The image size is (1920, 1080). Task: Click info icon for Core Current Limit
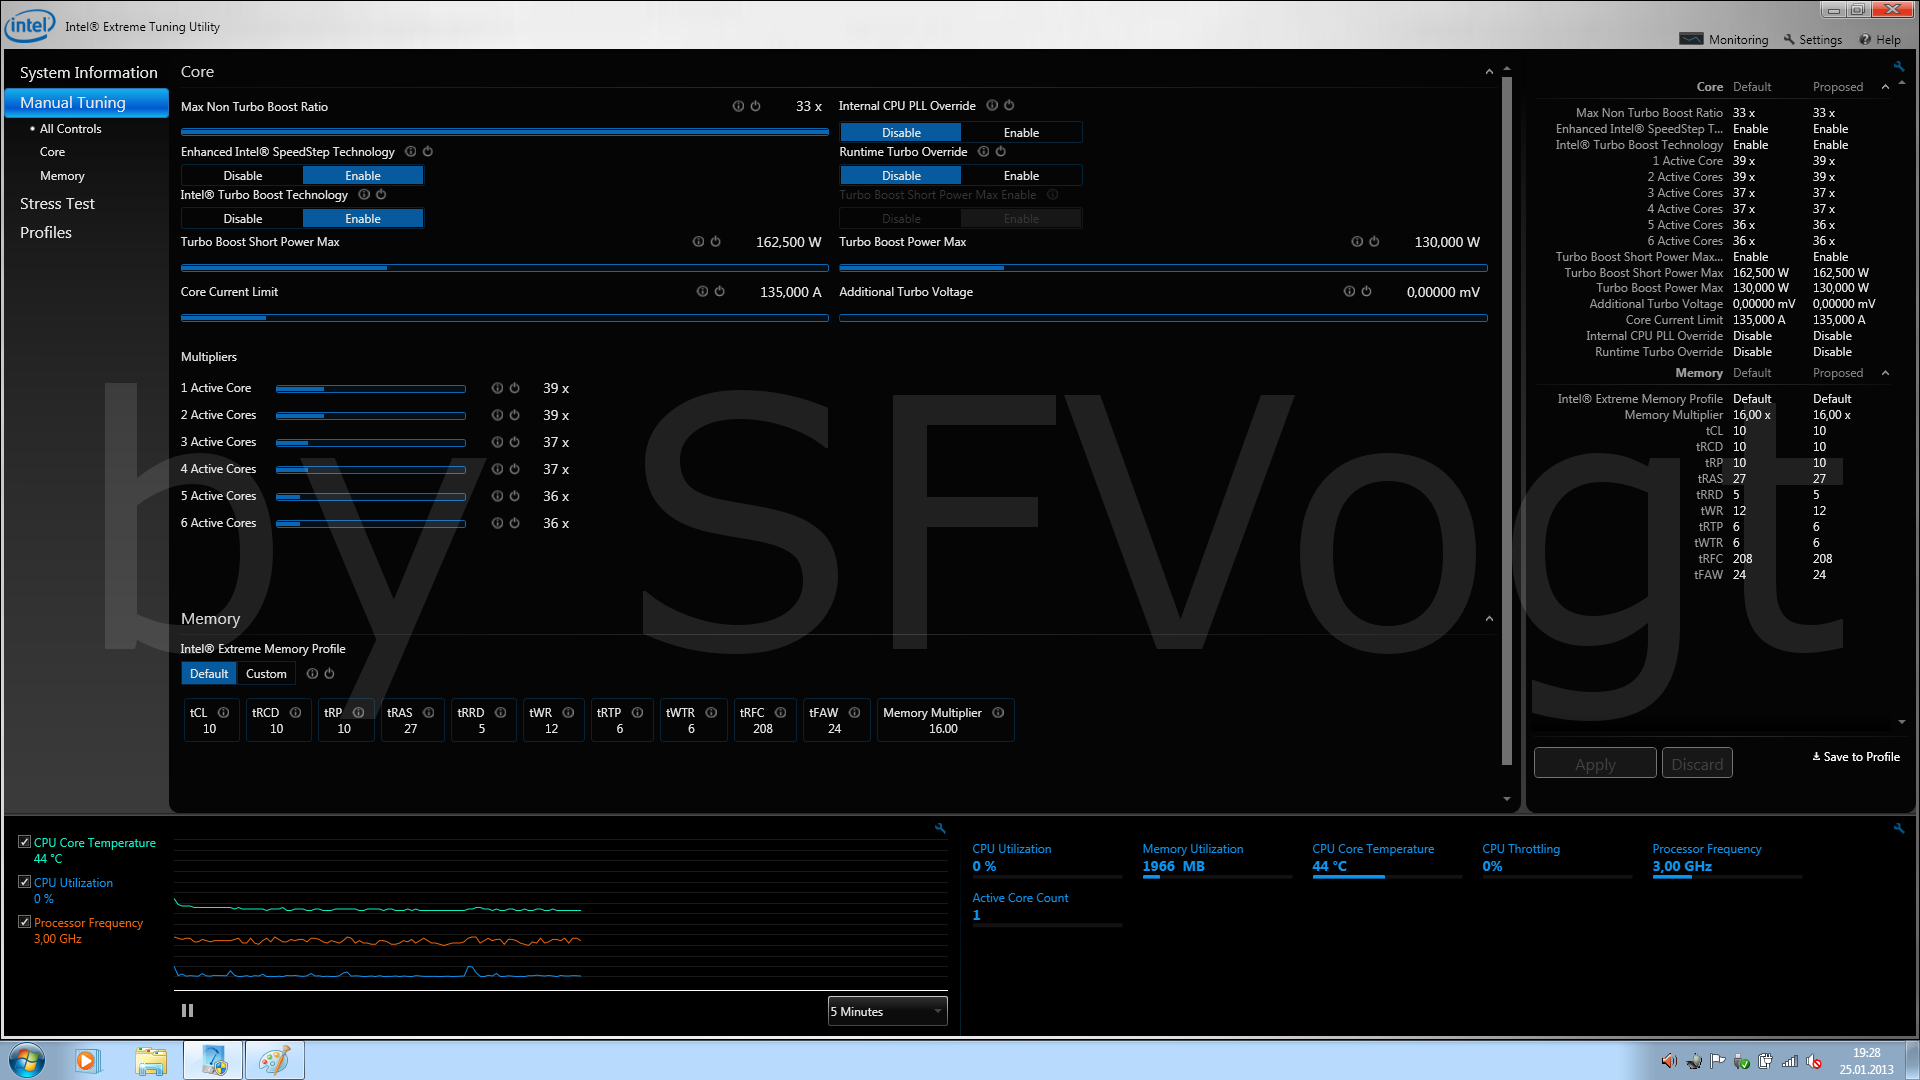tap(702, 292)
